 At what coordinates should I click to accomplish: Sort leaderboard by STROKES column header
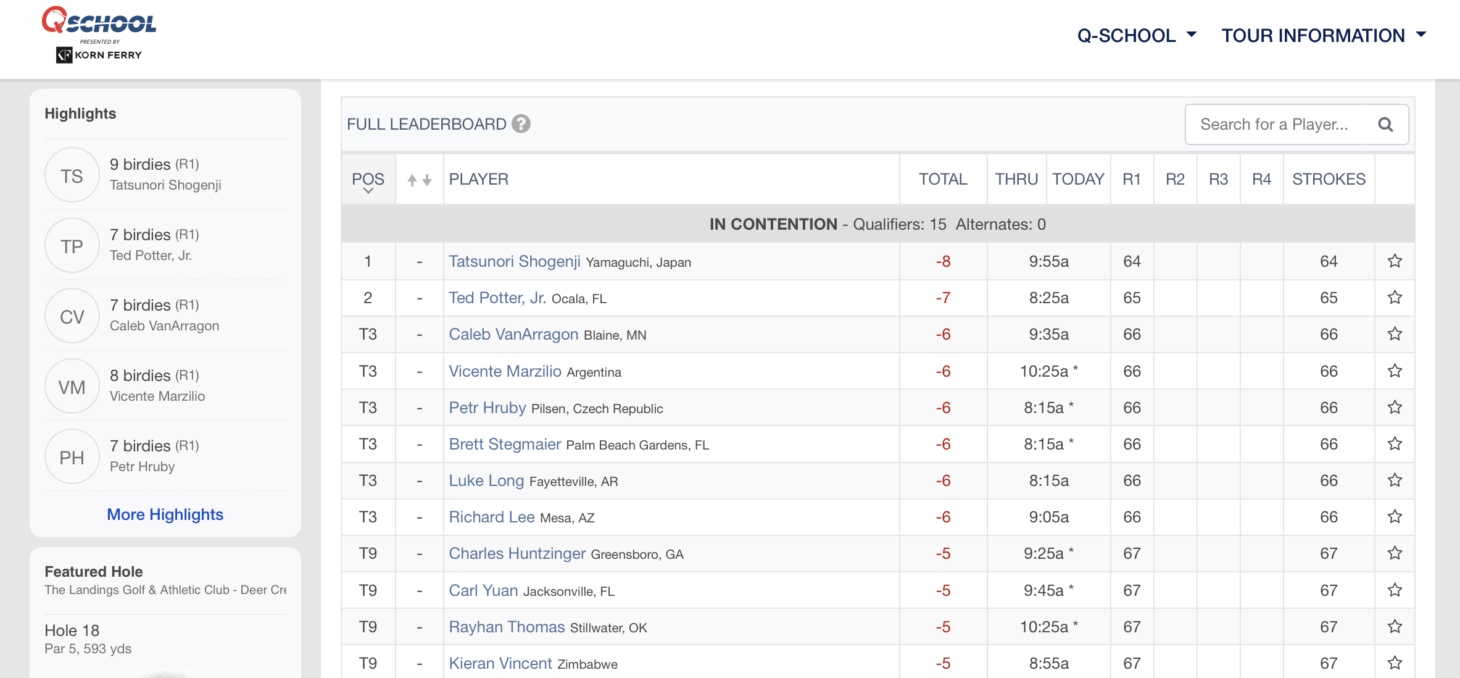click(x=1328, y=179)
